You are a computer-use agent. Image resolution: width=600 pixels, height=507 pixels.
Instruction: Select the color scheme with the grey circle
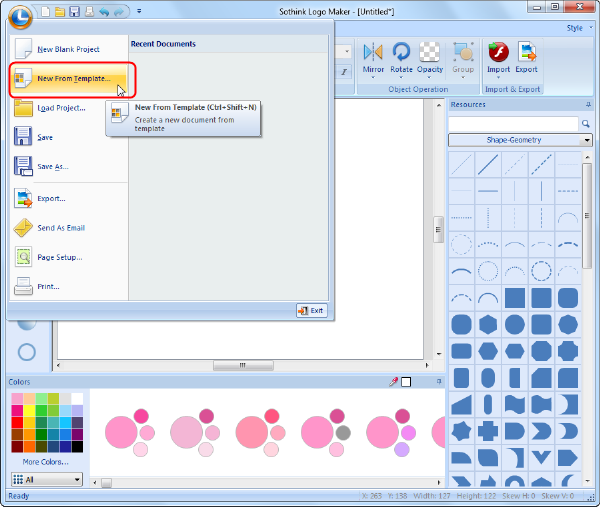pyautogui.click(x=326, y=433)
